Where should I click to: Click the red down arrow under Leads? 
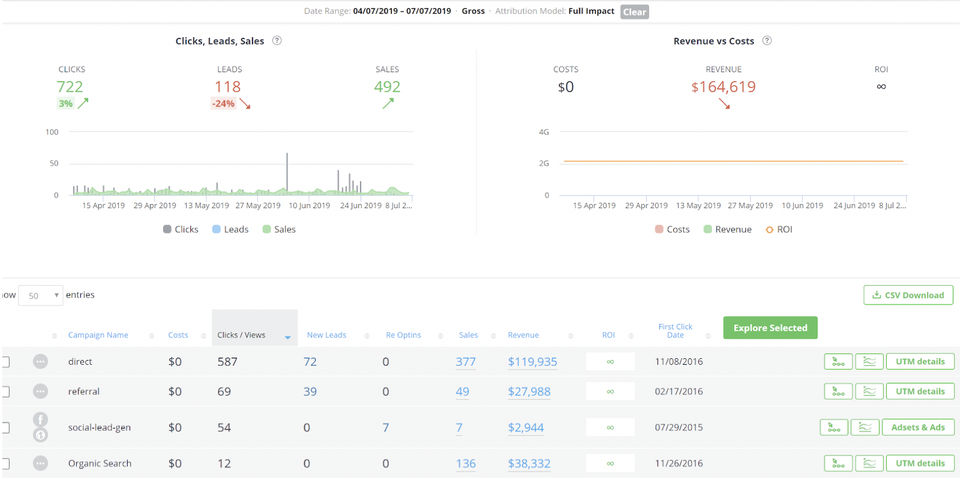(x=245, y=104)
